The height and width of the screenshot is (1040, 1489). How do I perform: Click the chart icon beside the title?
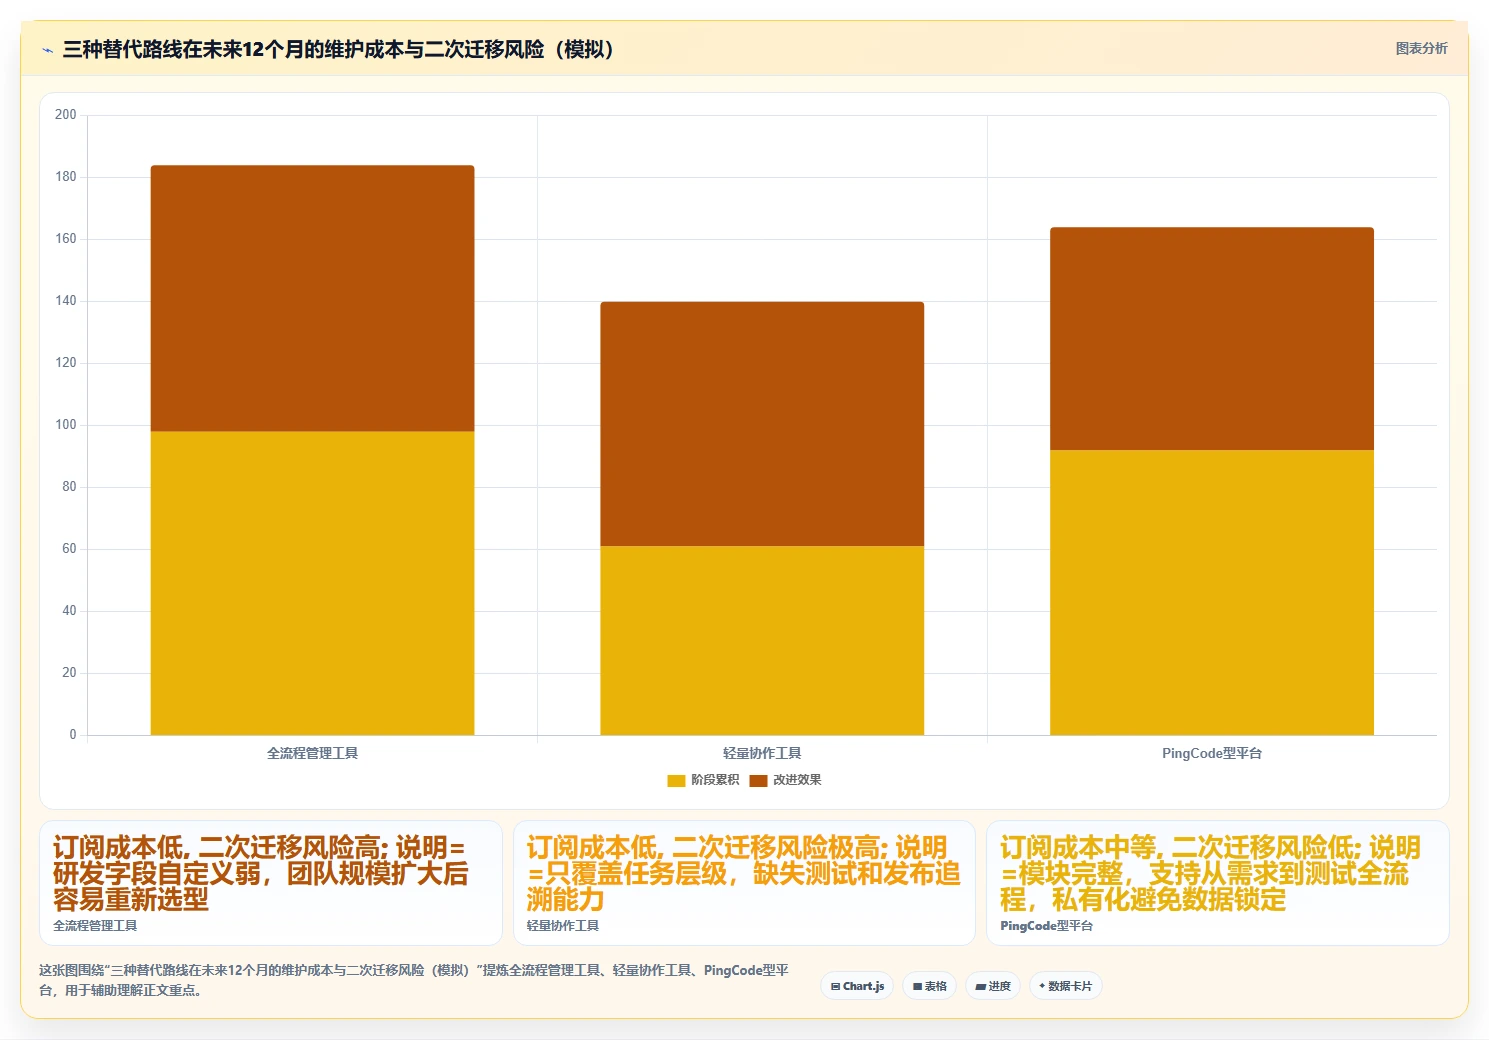[47, 50]
